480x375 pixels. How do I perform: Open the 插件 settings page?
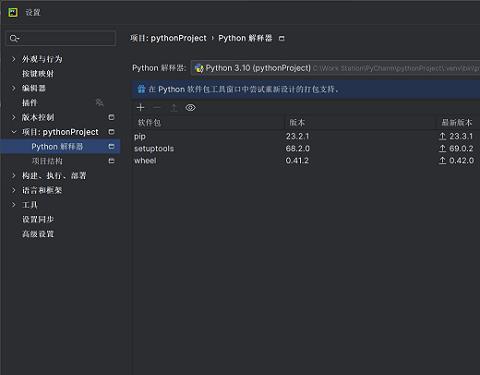[x=29, y=103]
